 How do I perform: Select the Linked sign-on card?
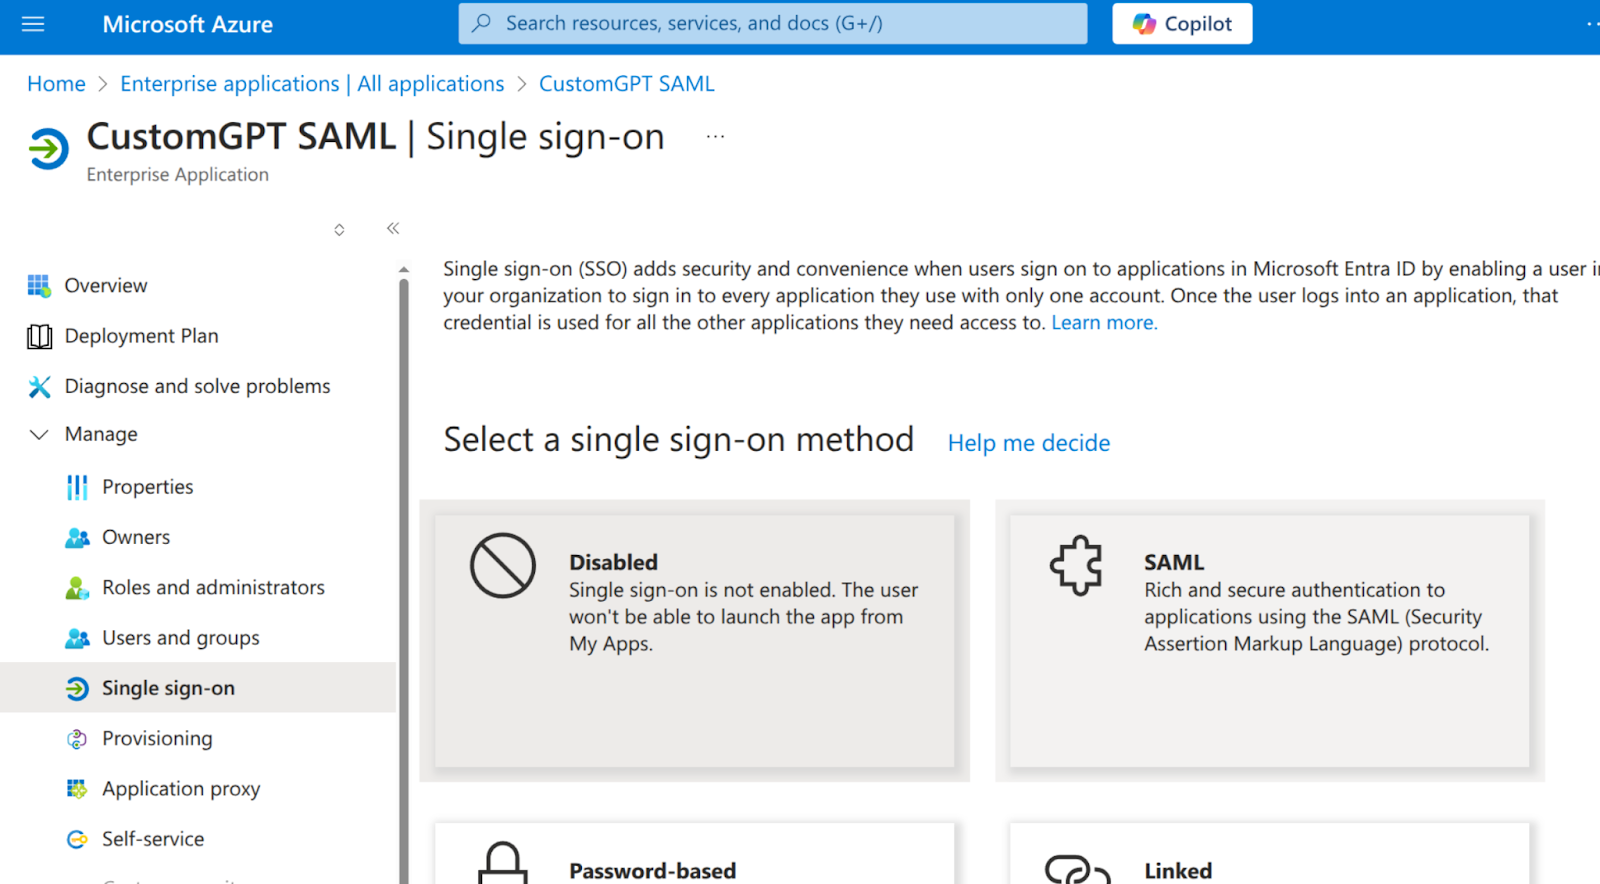click(1269, 854)
